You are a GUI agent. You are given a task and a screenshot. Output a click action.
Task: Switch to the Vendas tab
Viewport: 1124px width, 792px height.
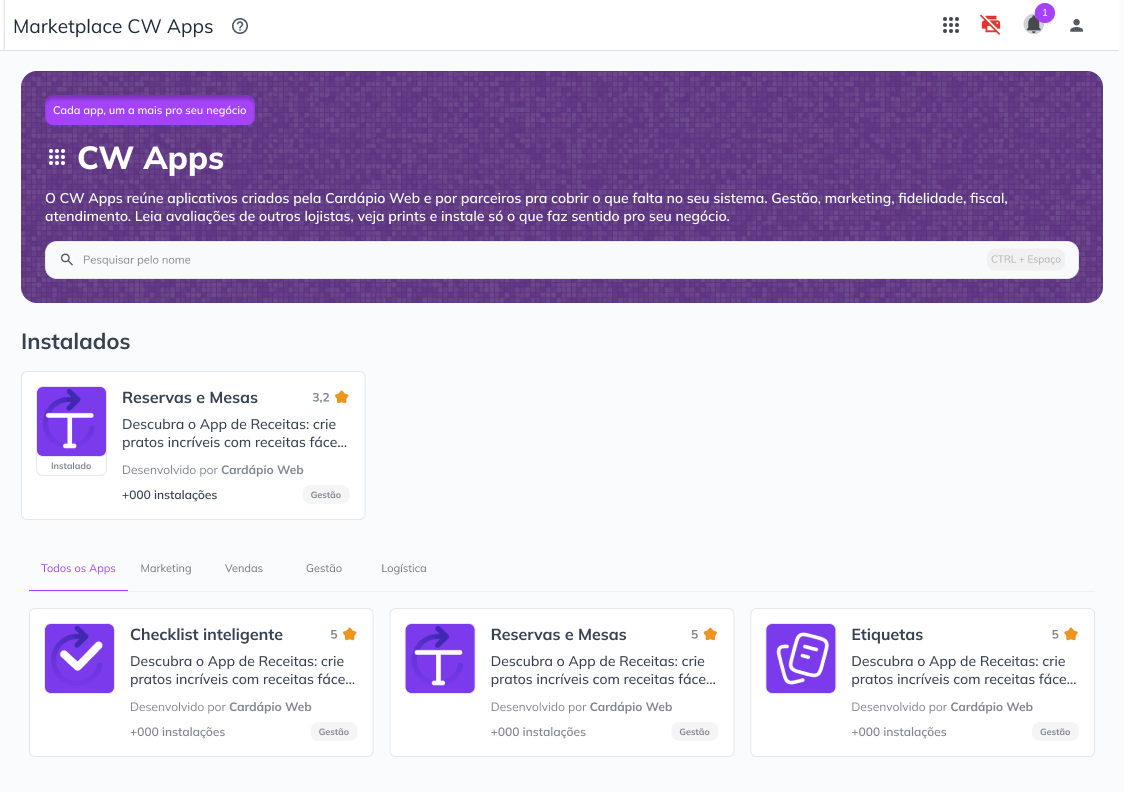click(244, 568)
